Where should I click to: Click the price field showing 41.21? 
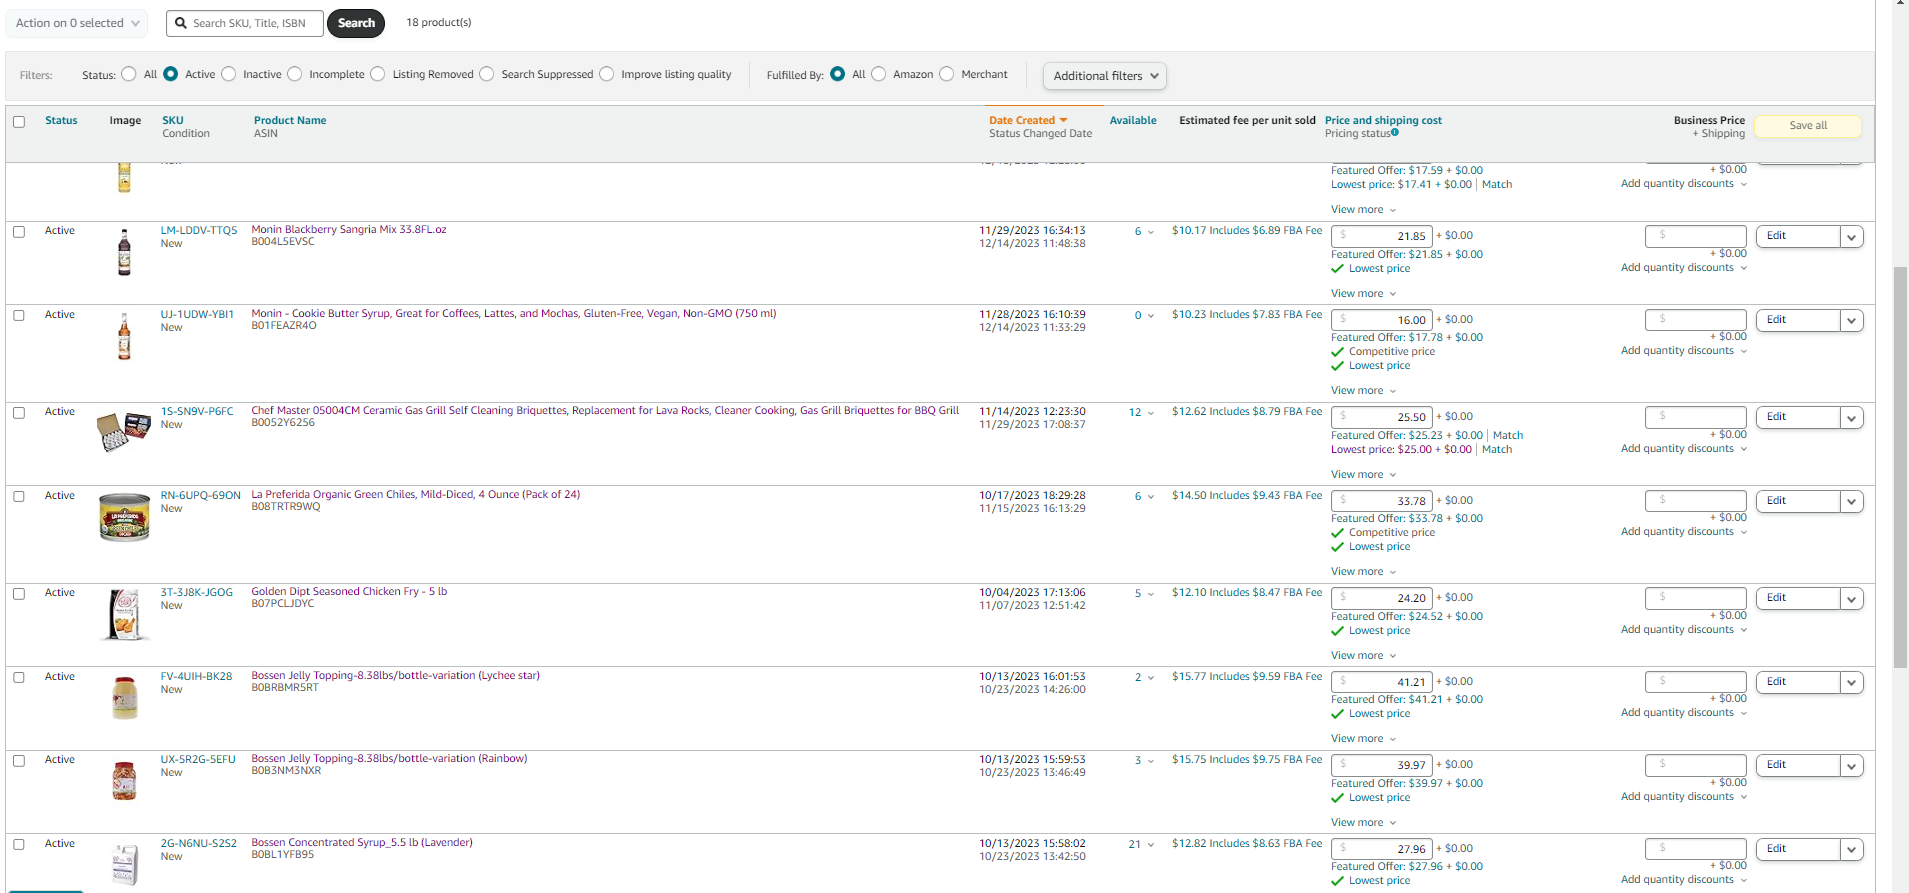1382,683
